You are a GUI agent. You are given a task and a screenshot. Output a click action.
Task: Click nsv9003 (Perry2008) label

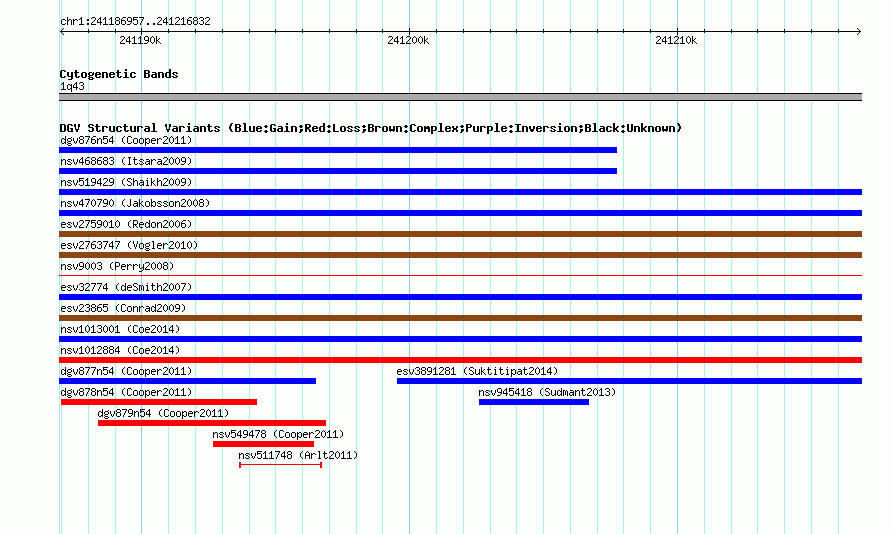117,266
